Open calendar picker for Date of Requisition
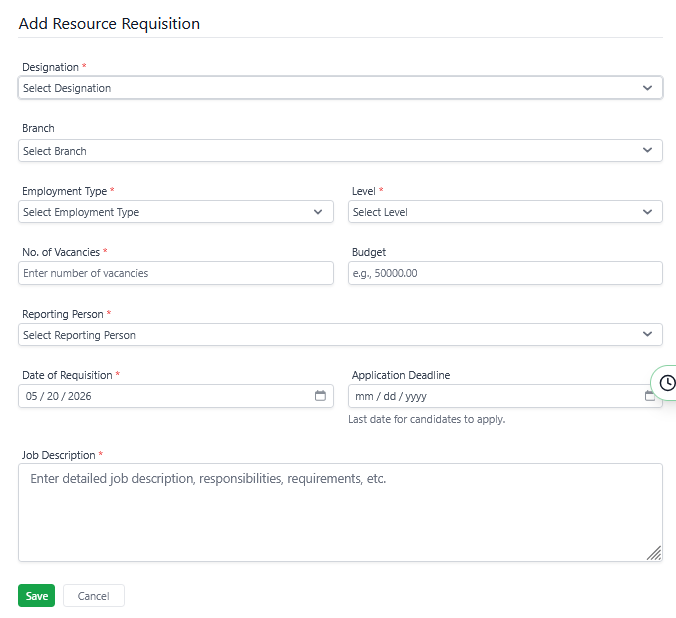676x618 pixels. click(x=320, y=395)
